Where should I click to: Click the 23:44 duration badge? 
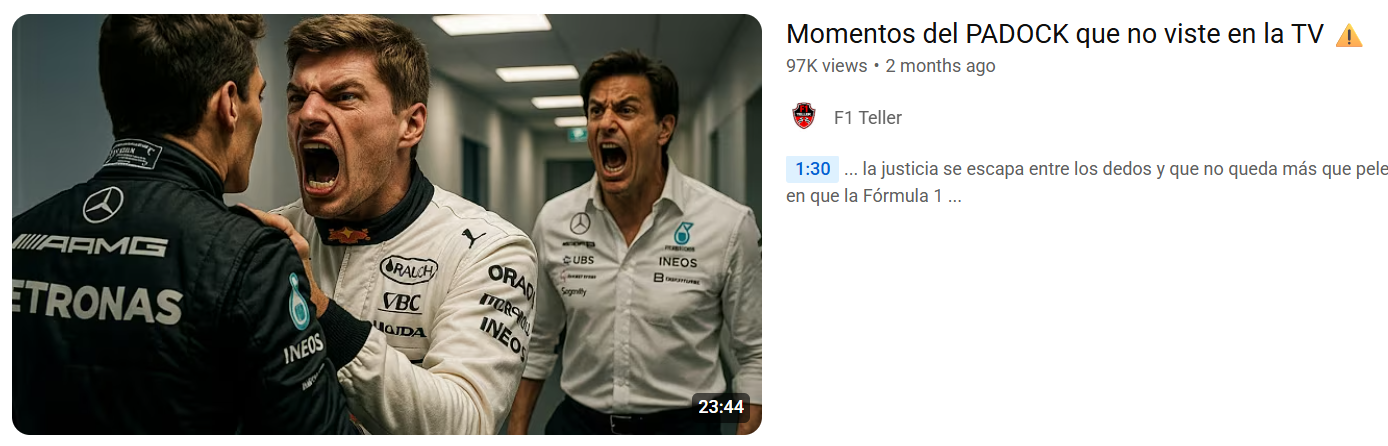point(721,407)
